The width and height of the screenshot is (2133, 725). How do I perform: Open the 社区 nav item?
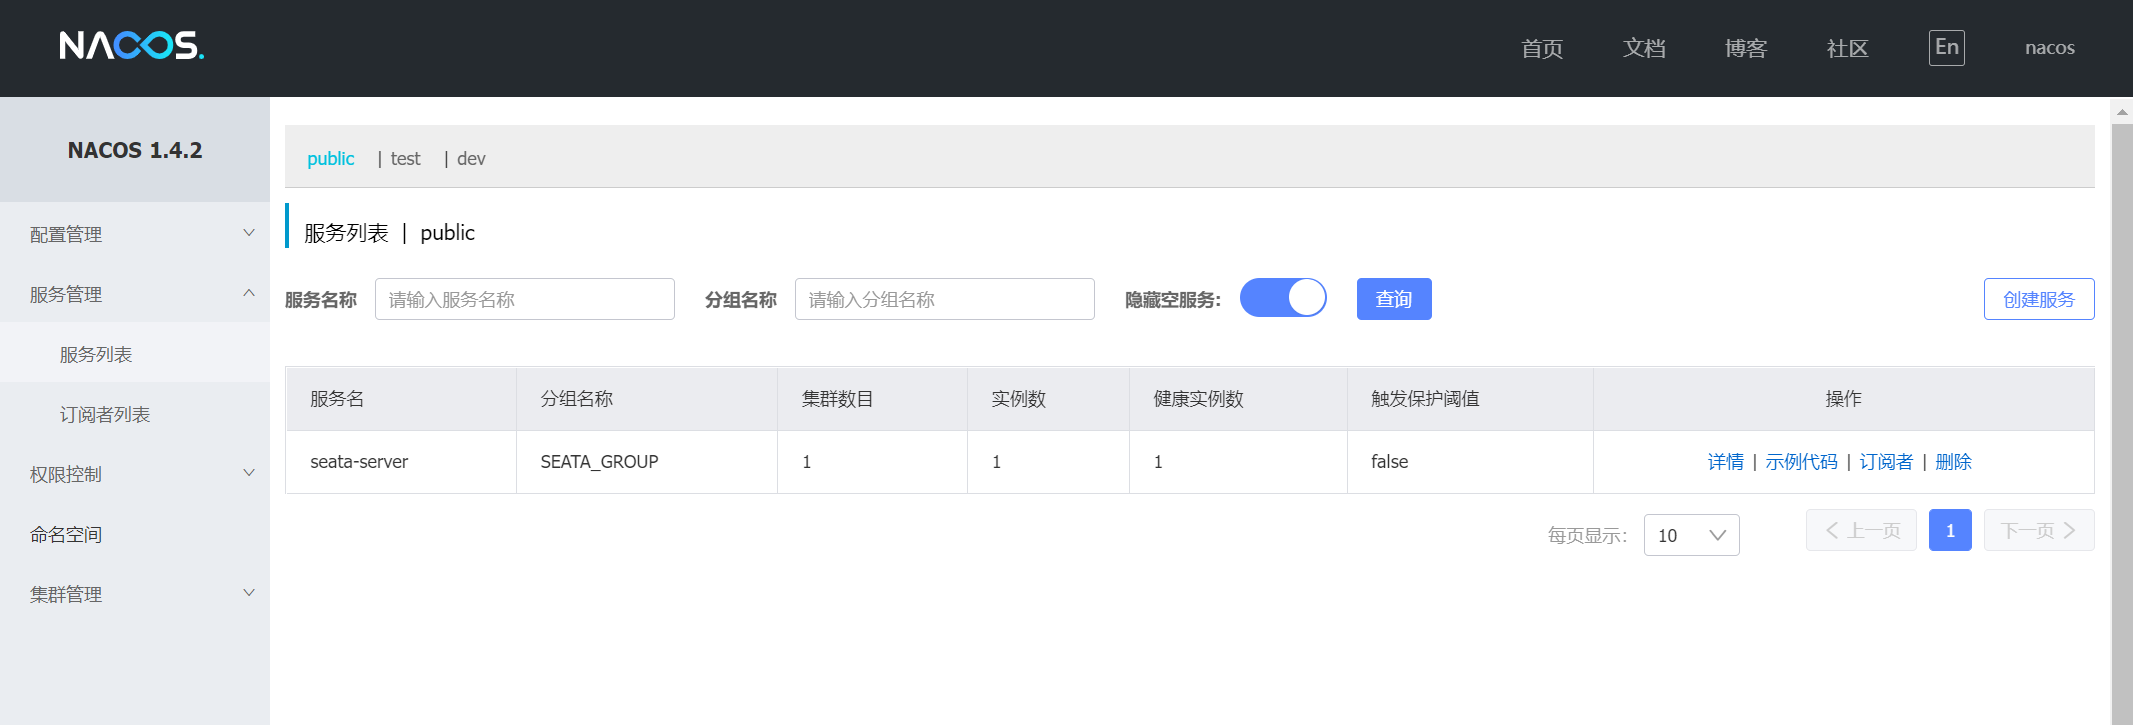click(x=1847, y=48)
